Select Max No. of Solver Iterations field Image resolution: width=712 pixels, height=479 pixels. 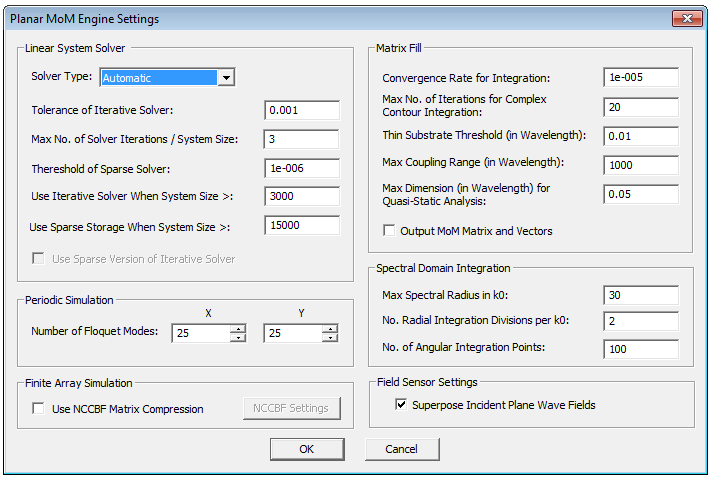click(x=302, y=139)
